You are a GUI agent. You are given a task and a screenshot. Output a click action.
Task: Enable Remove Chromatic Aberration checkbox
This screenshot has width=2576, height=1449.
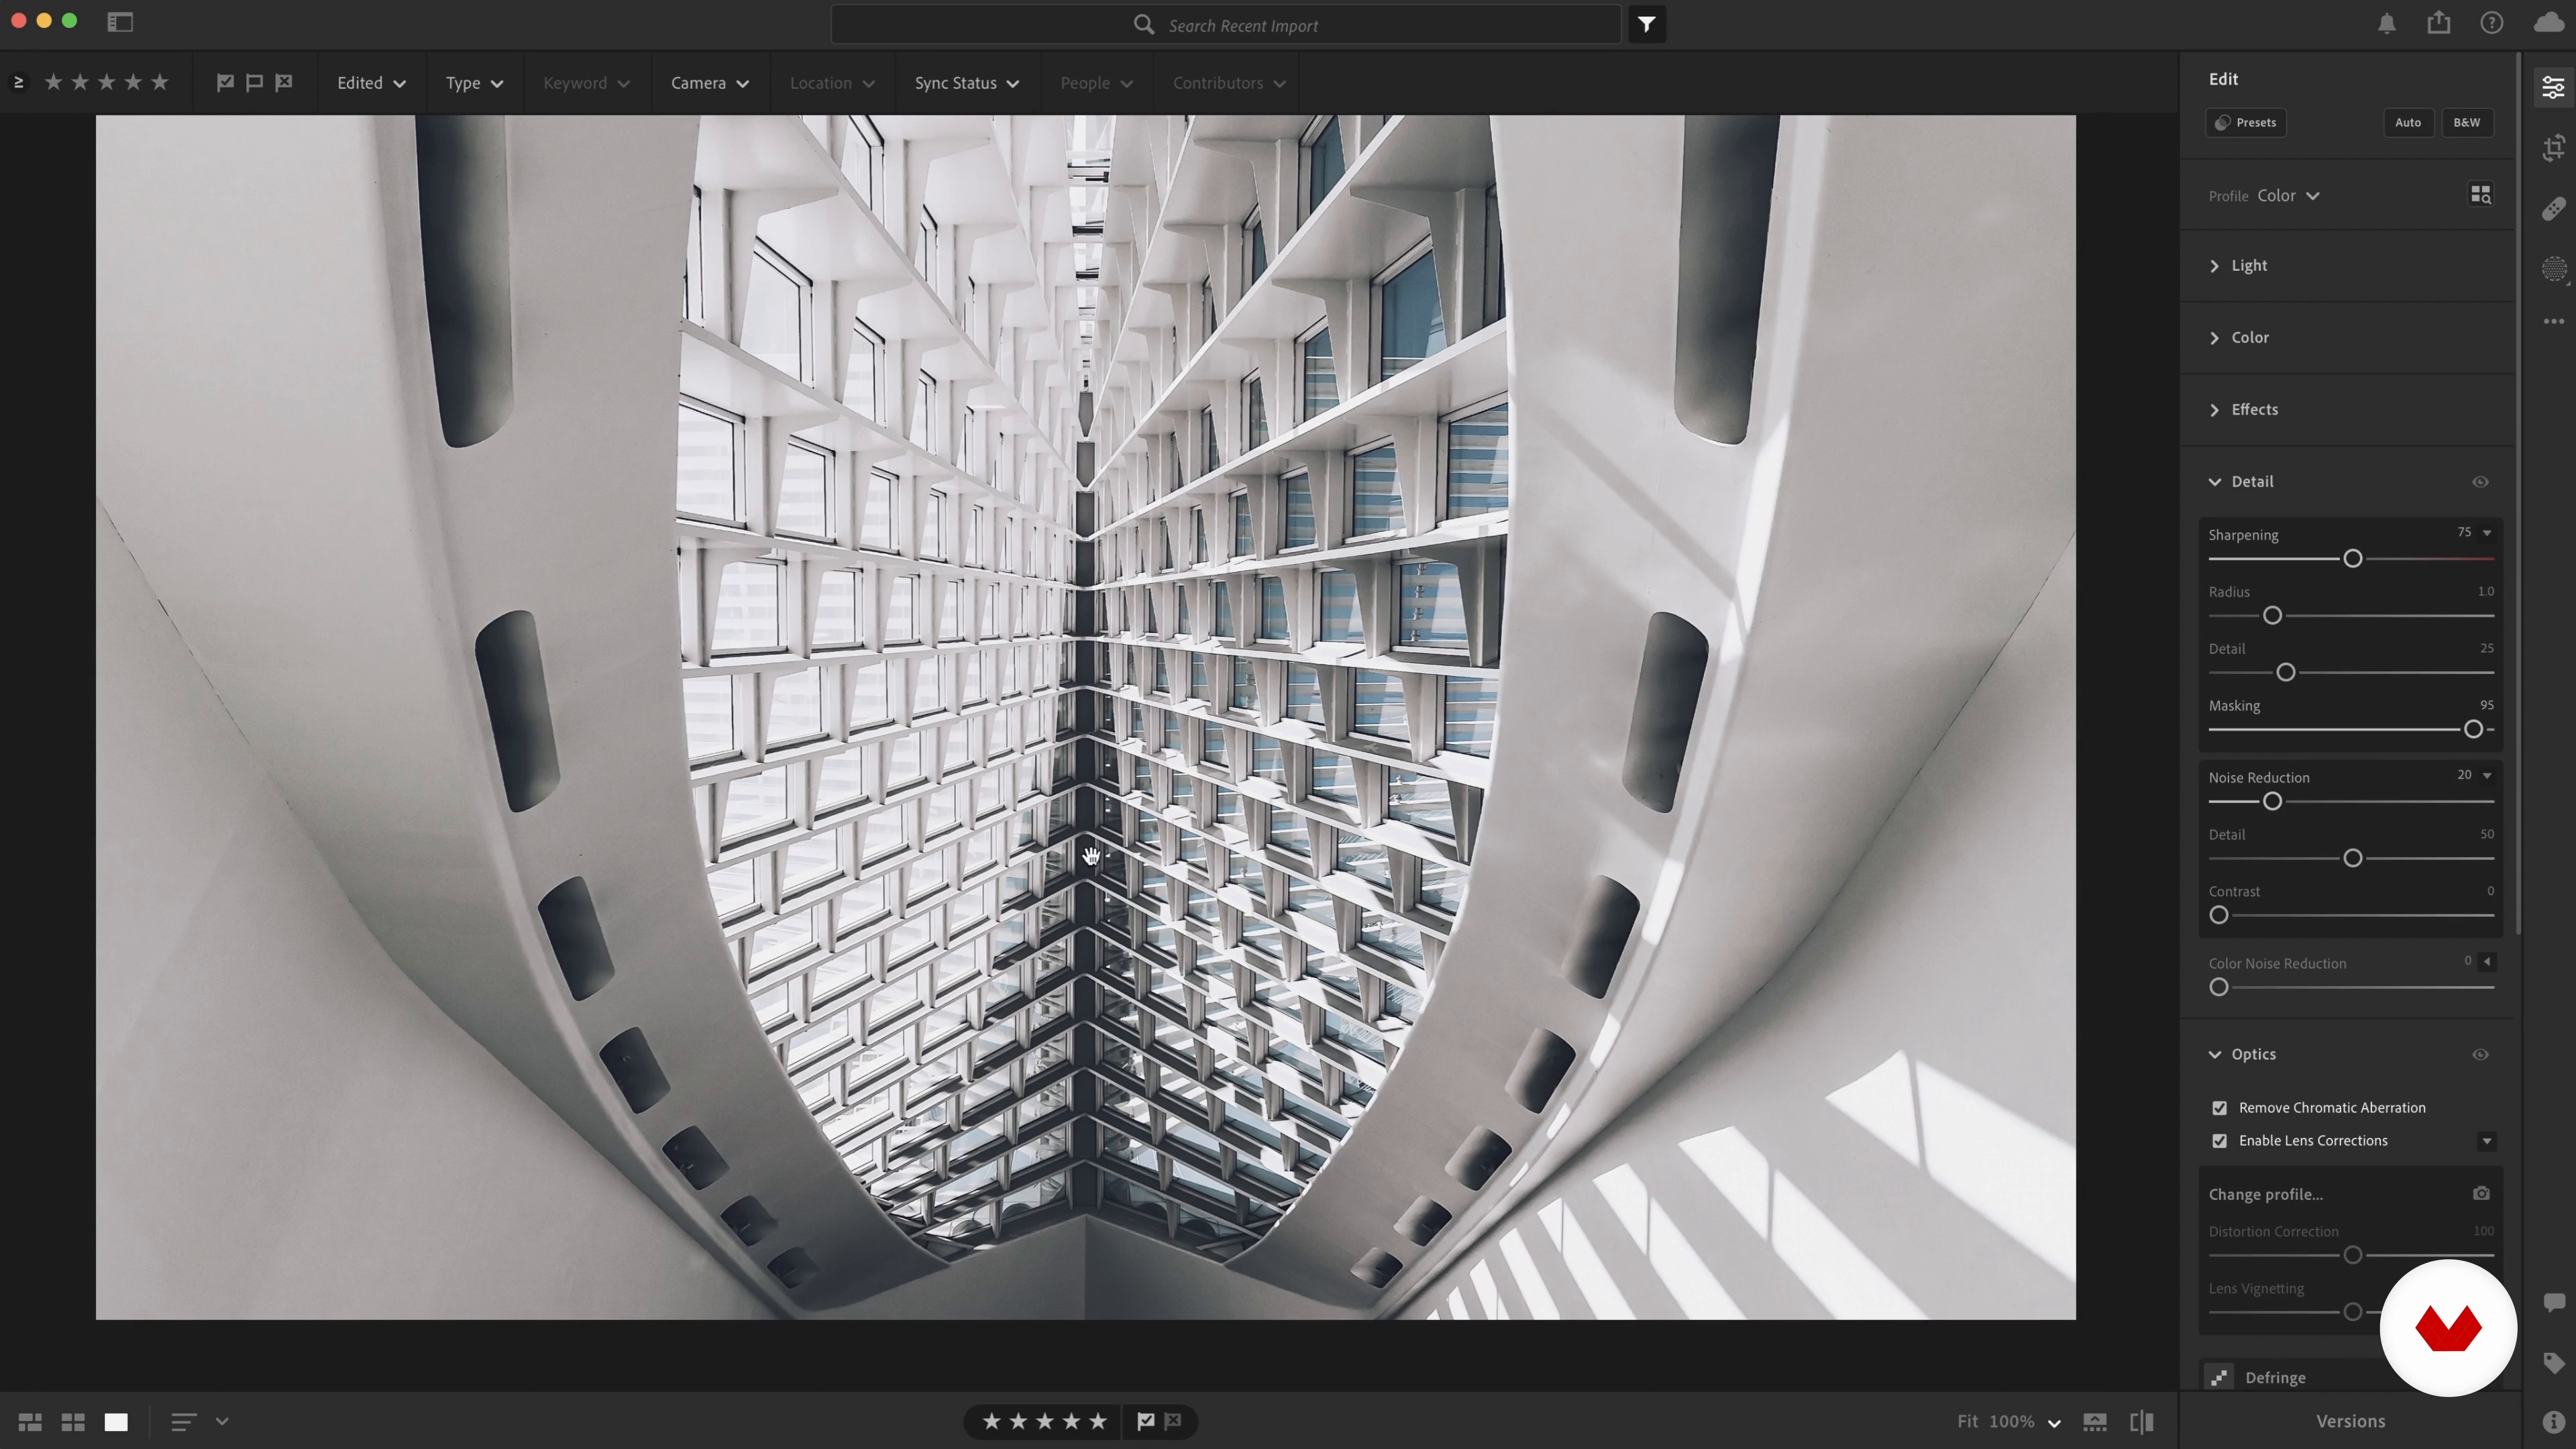coord(2219,1108)
